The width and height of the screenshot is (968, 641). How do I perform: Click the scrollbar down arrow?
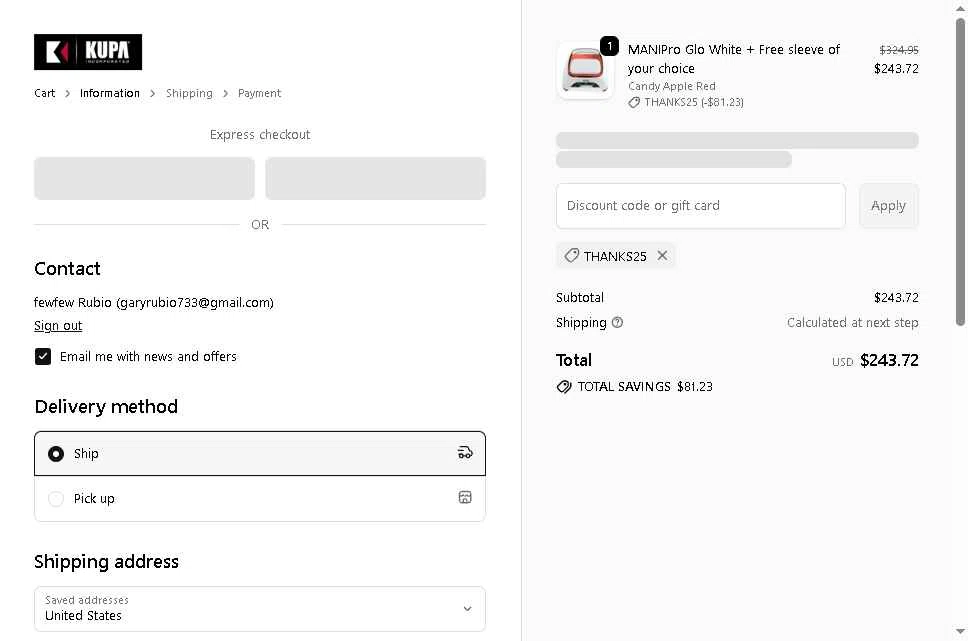(960, 632)
